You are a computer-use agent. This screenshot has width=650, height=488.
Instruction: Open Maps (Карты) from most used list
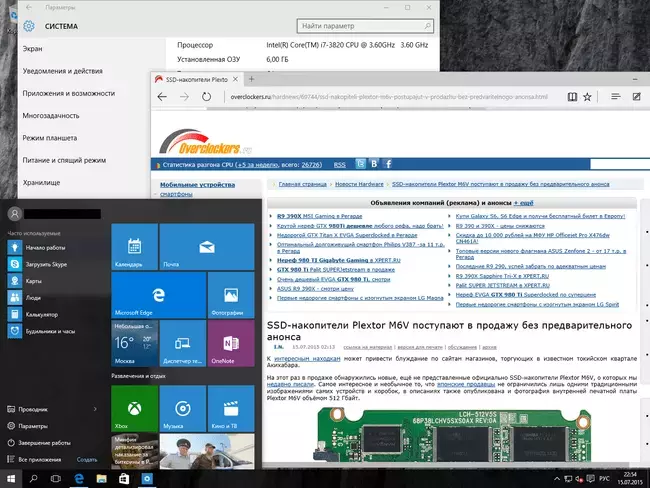point(33,281)
